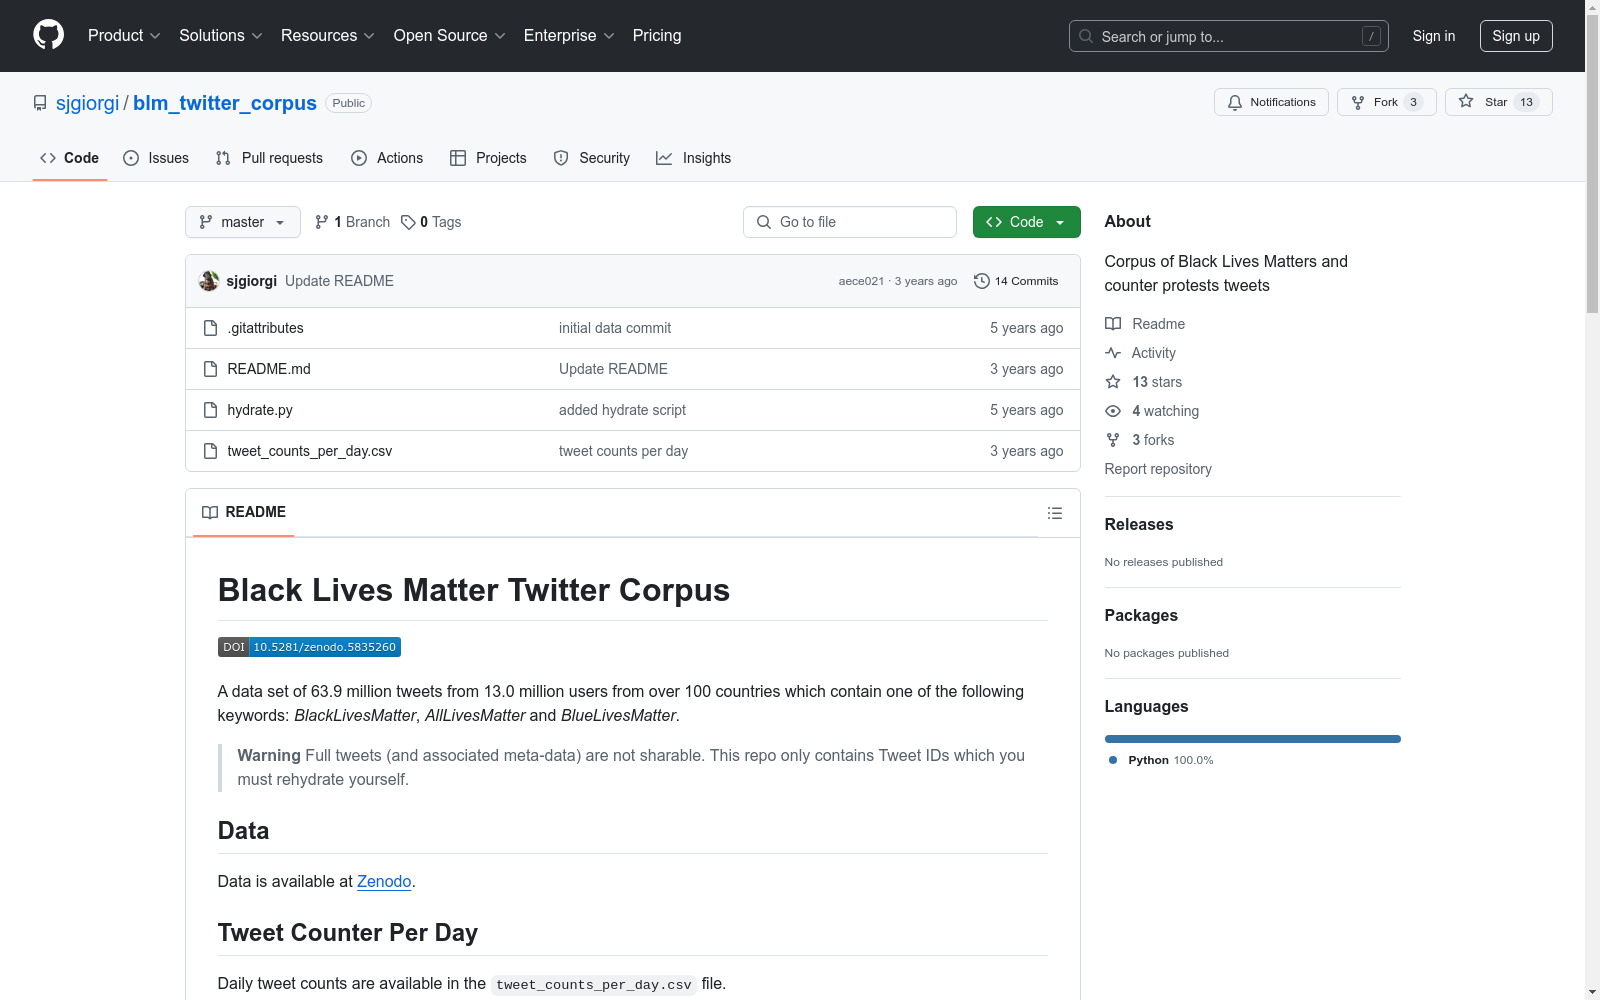Open commit aece021
1600x1000 pixels.
[861, 281]
